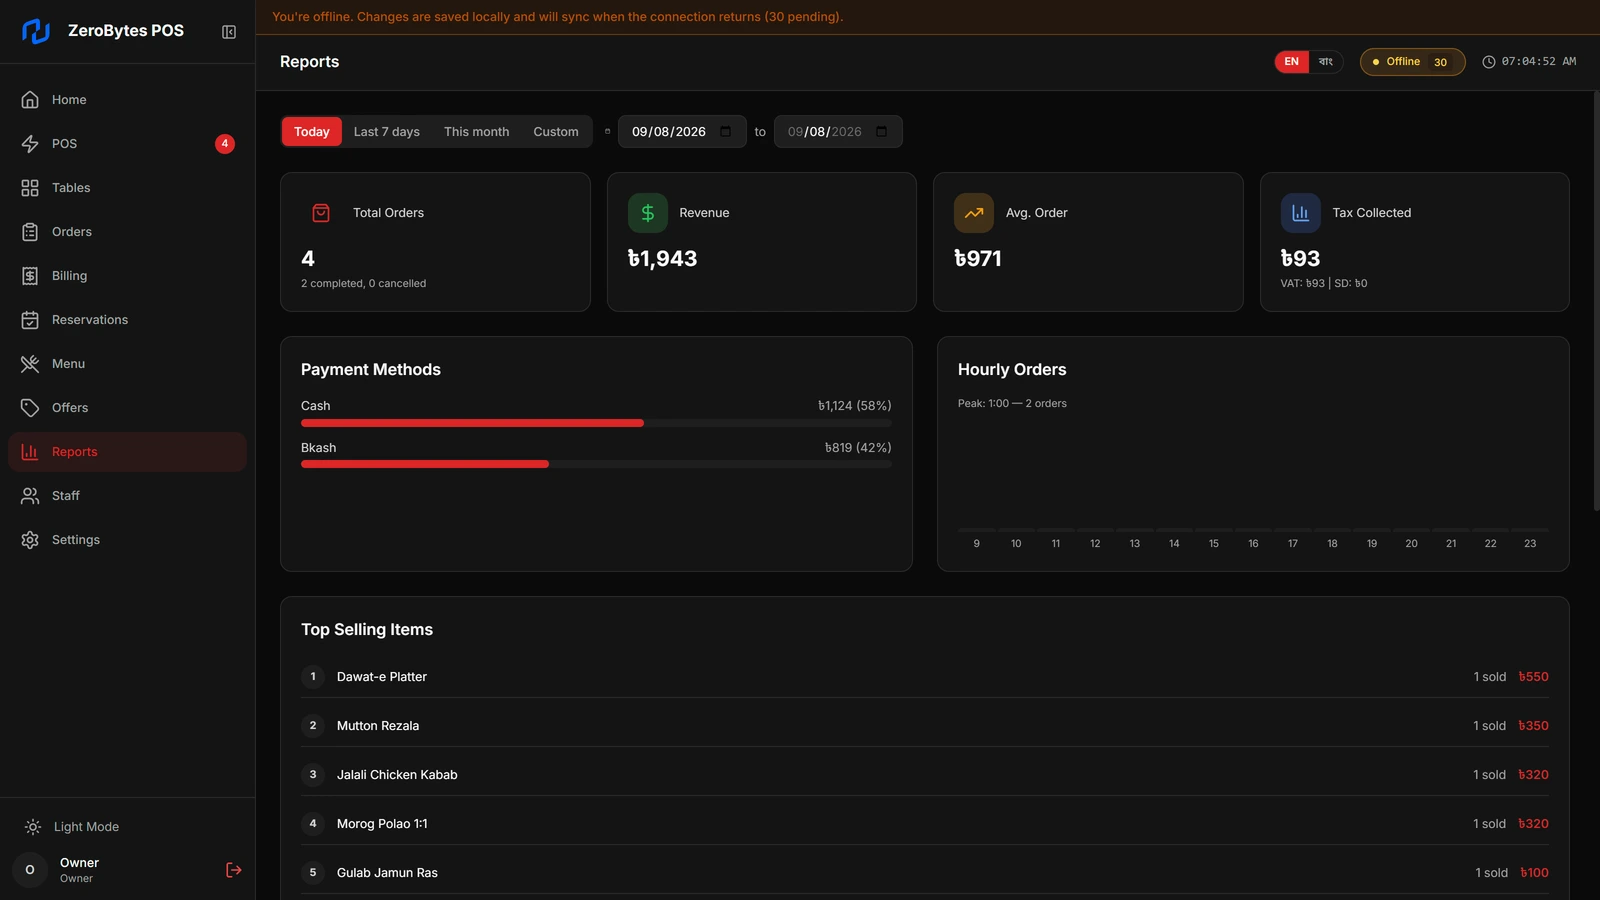Screen dimensions: 1600x900
Task: Select the Last 7 days range
Action: click(x=387, y=132)
